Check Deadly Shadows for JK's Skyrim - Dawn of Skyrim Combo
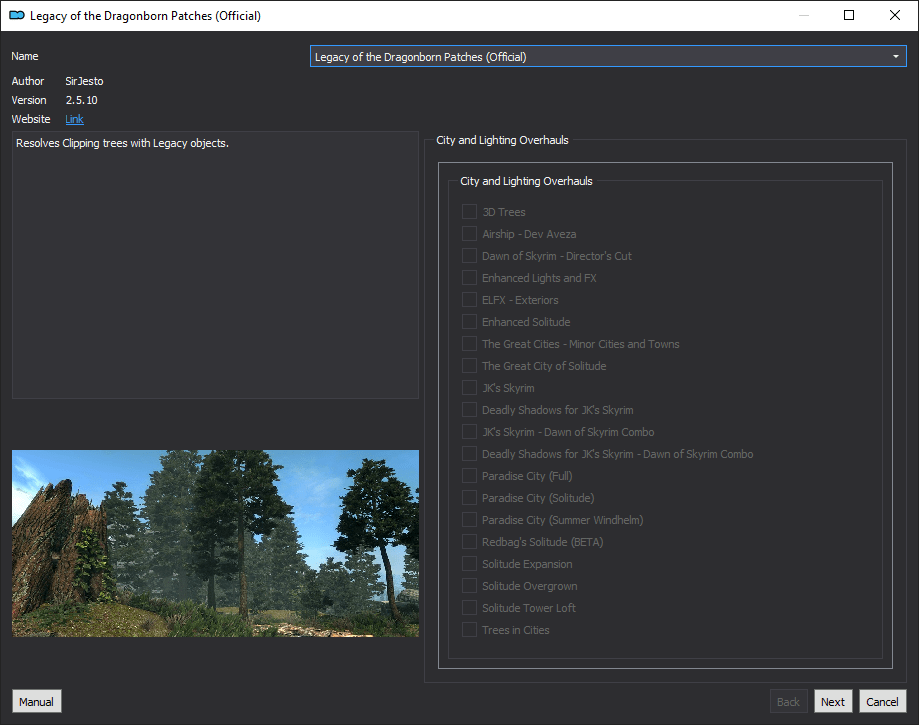 click(469, 453)
